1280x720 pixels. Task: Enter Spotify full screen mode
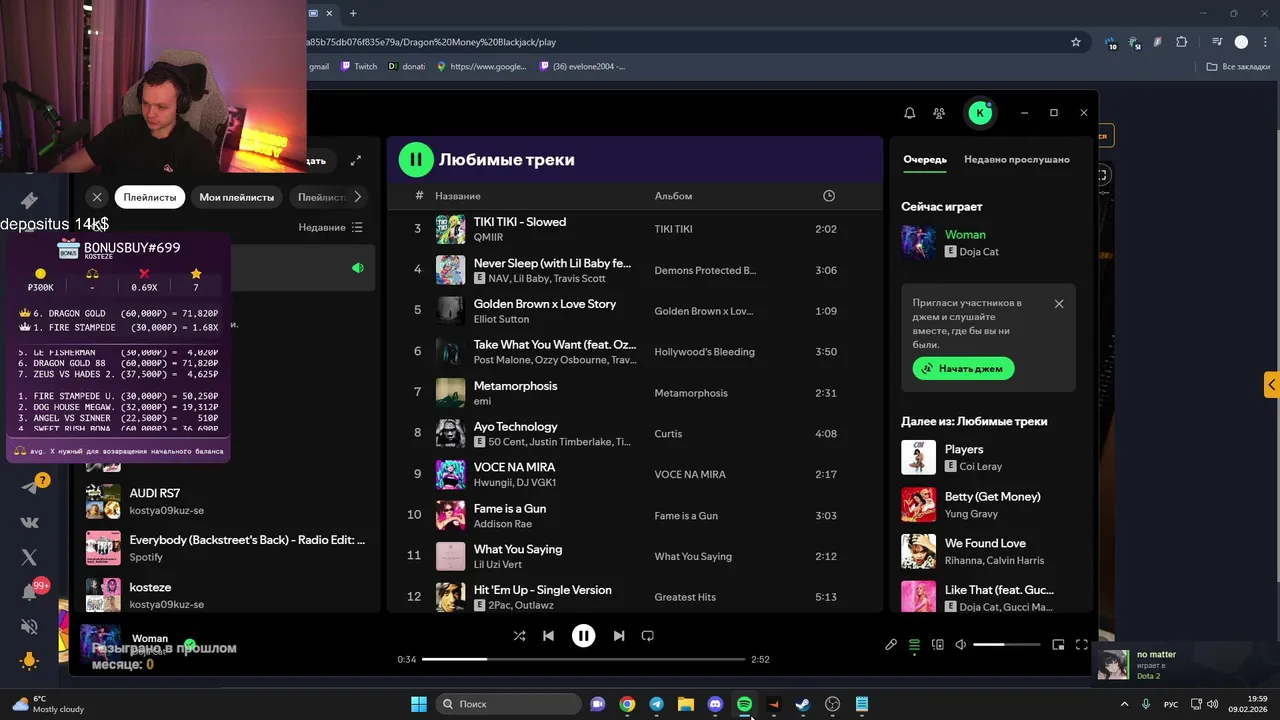1081,645
